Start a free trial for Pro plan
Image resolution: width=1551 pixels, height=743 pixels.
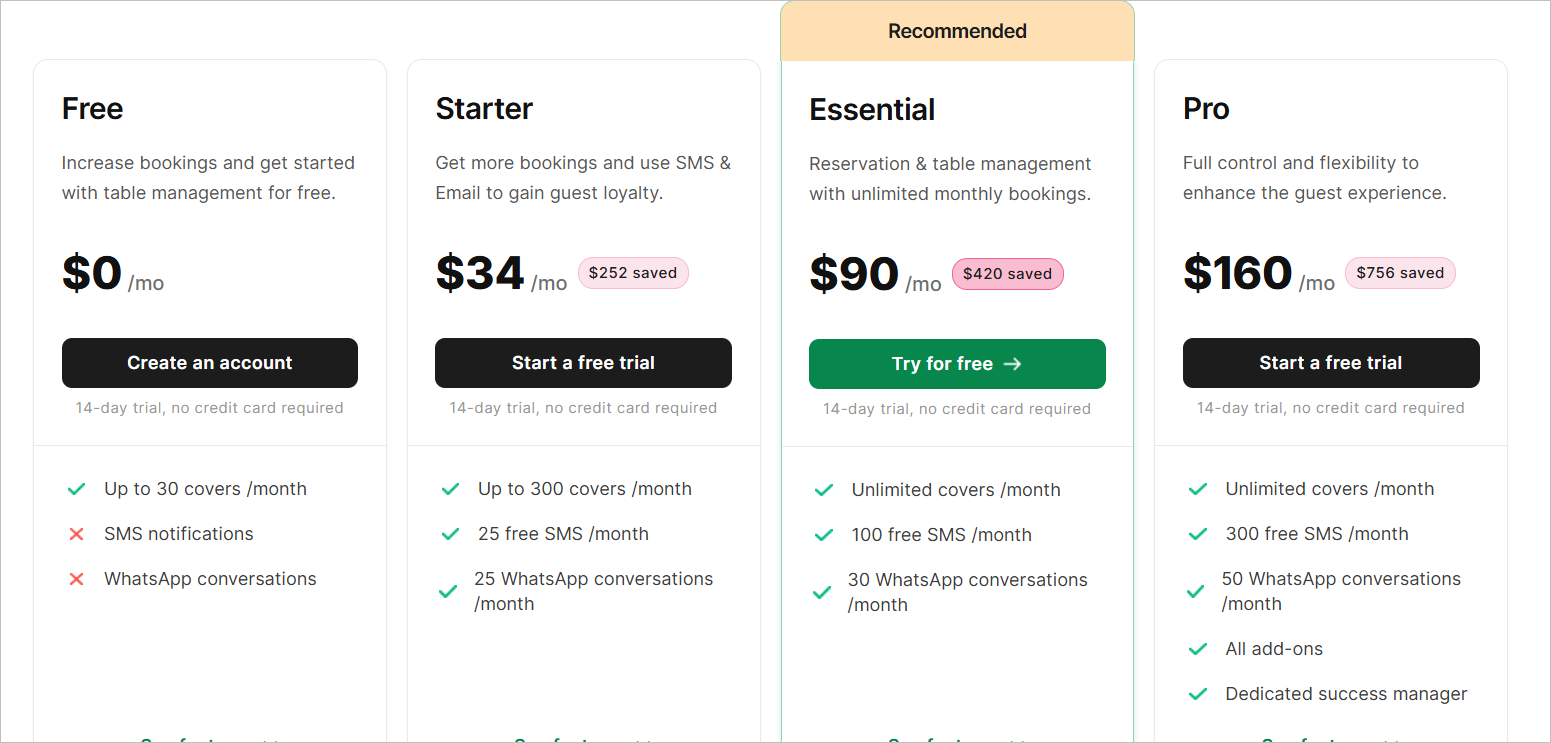pyautogui.click(x=1331, y=363)
